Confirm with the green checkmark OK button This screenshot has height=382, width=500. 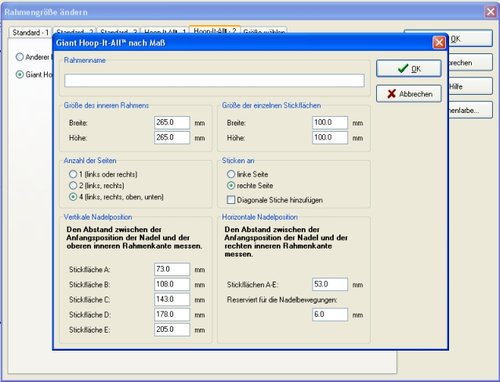[x=409, y=69]
